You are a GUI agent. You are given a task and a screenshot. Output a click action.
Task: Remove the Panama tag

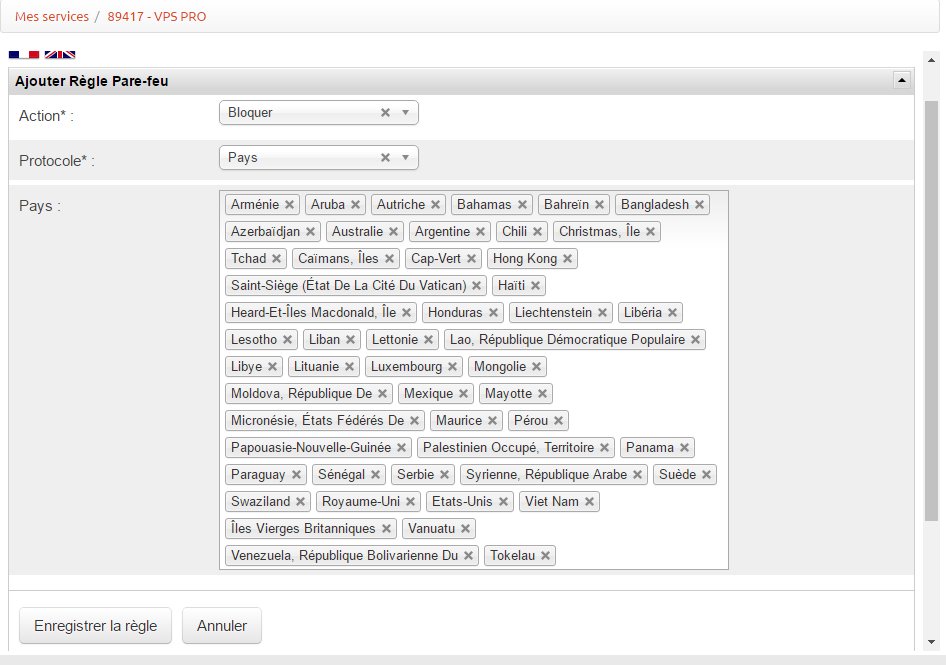click(684, 448)
